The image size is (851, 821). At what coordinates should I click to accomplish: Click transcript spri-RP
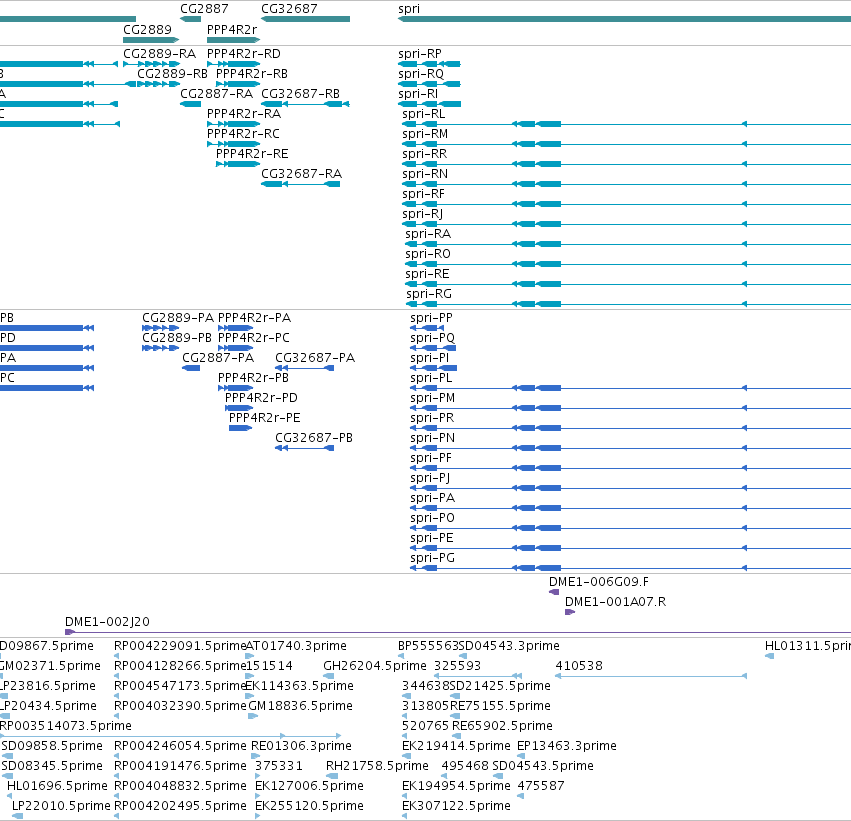pyautogui.click(x=420, y=54)
